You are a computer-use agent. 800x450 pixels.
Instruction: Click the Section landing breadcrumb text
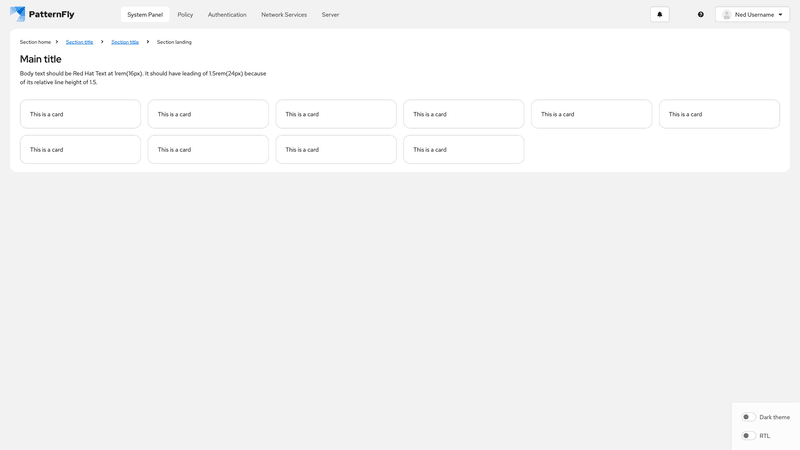(174, 42)
